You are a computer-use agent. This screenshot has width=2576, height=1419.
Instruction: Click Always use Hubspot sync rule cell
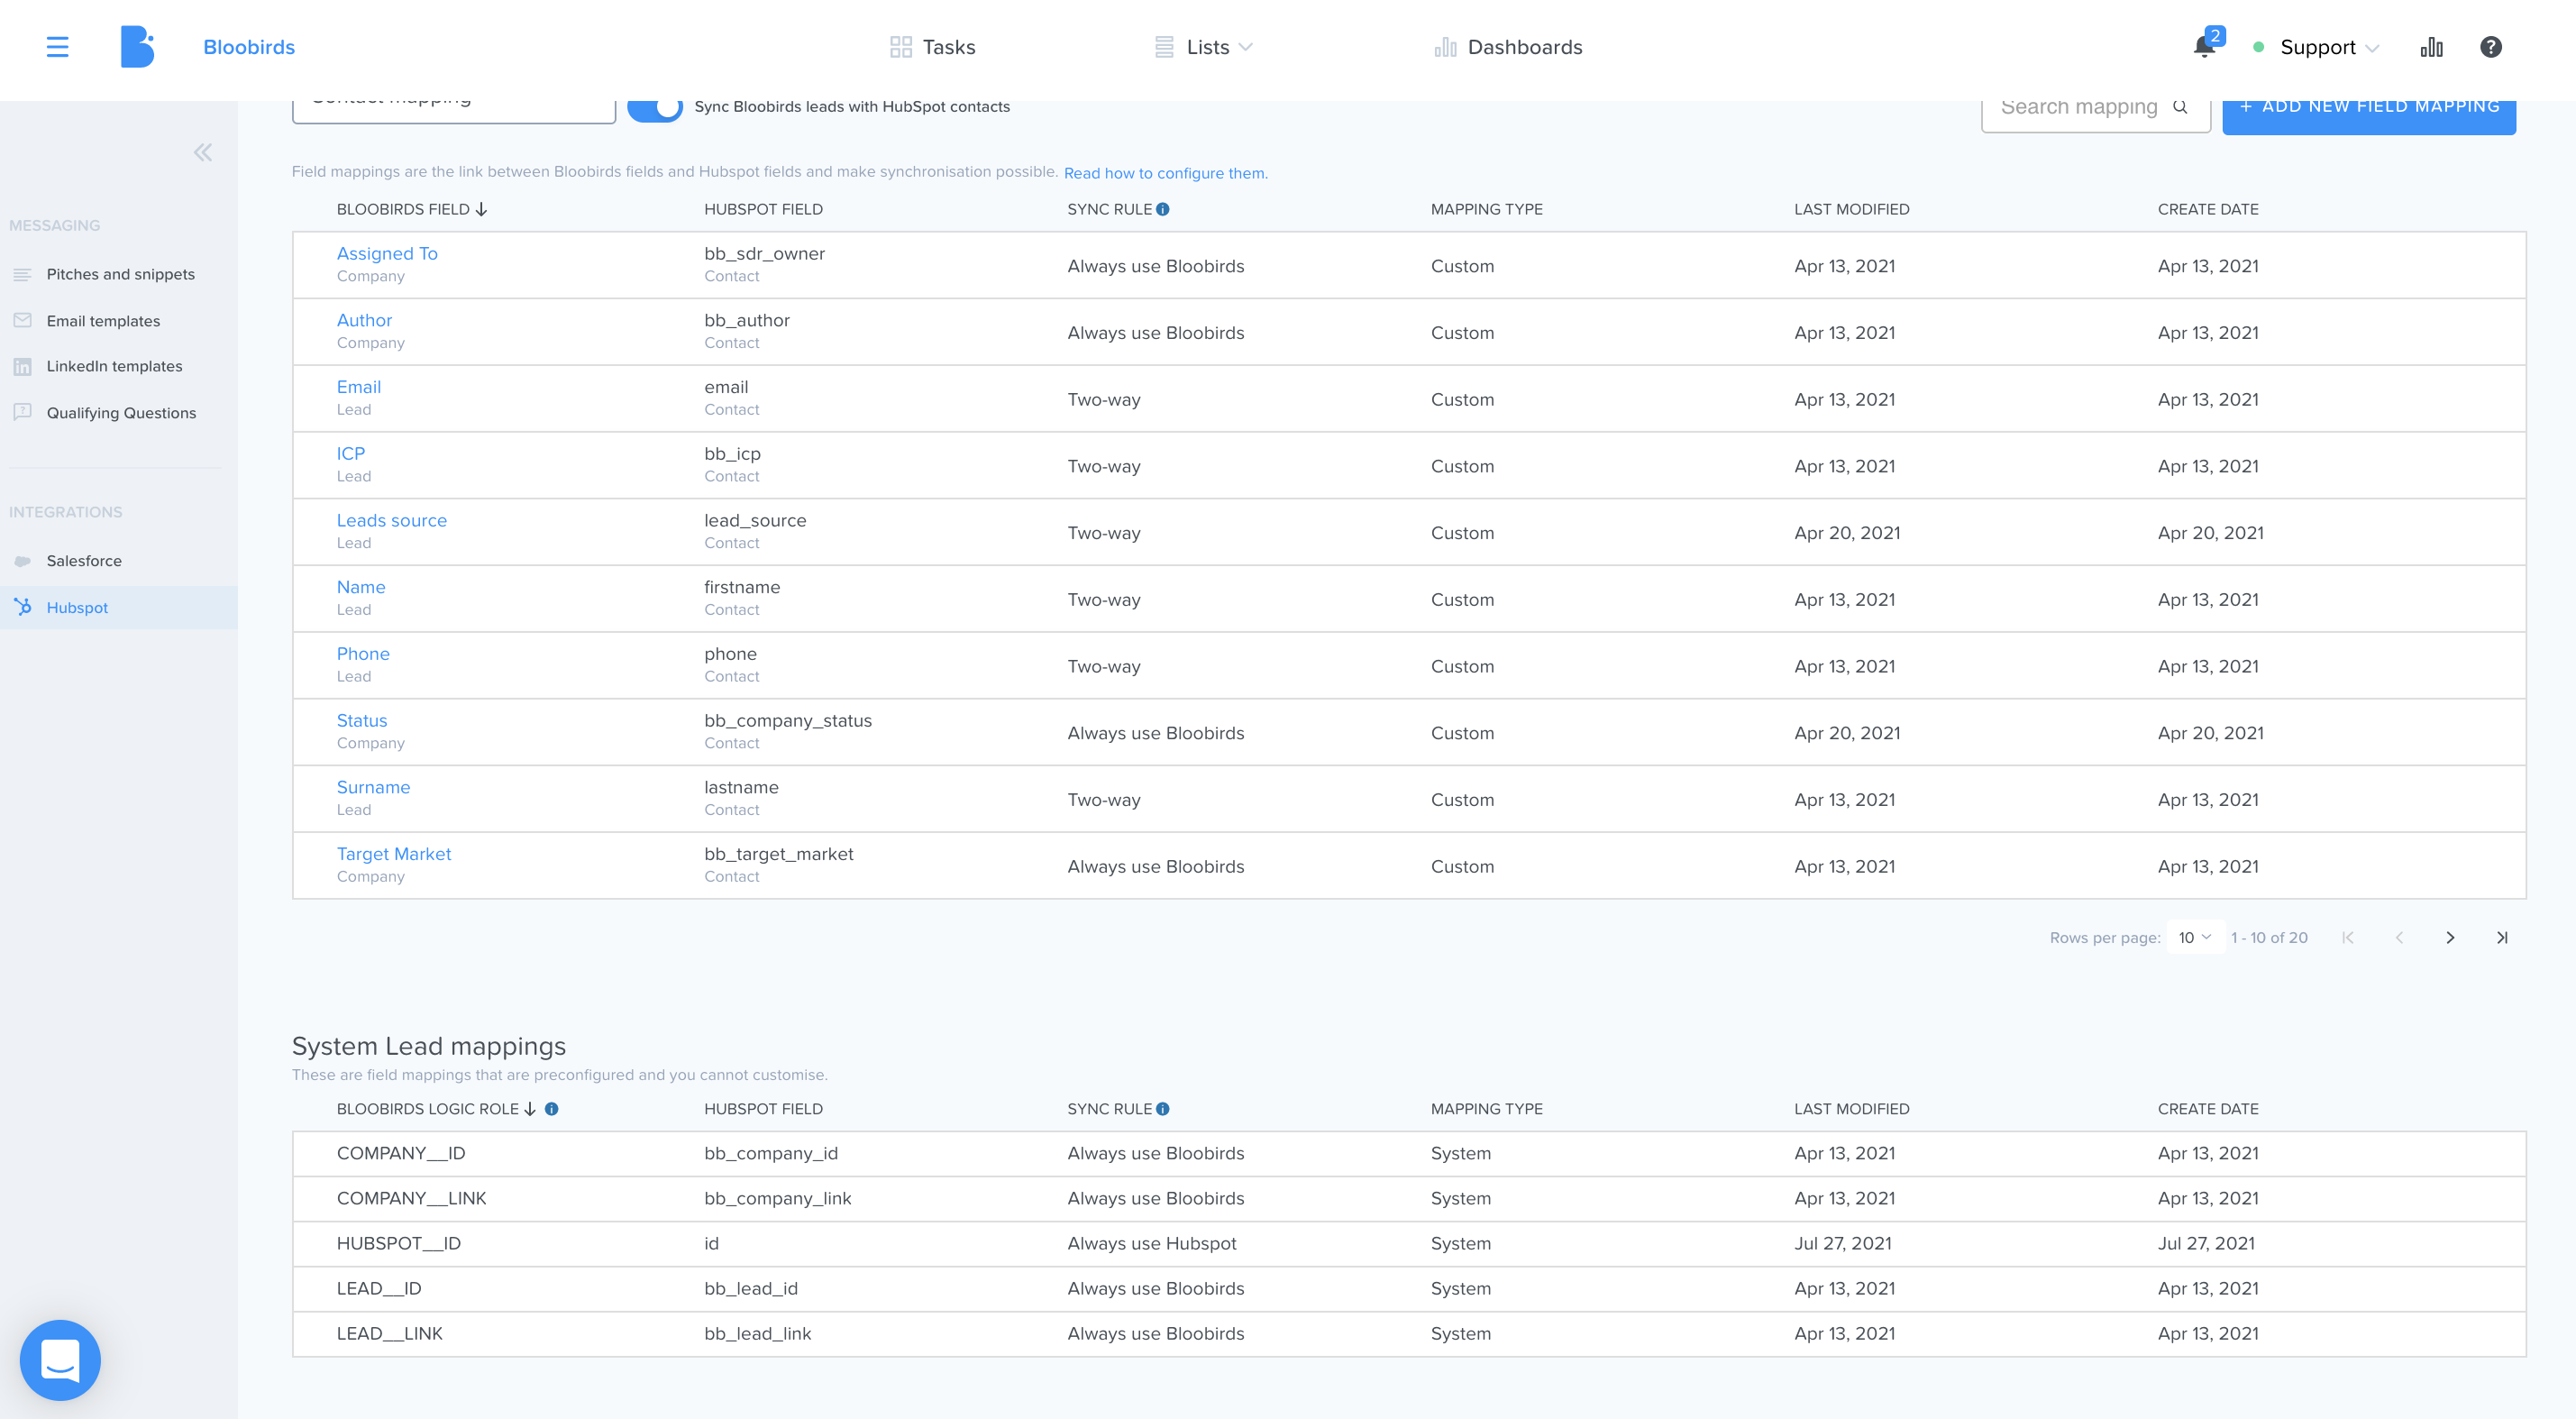[1152, 1244]
